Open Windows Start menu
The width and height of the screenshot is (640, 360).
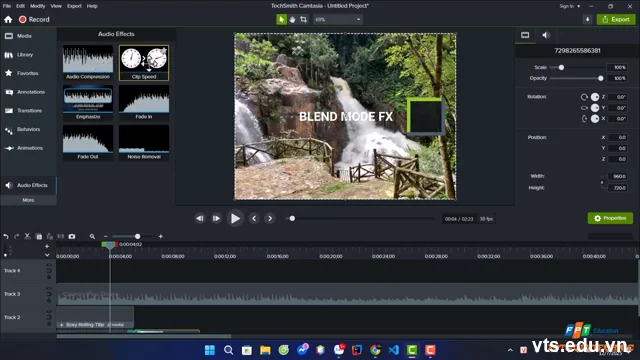coord(210,350)
